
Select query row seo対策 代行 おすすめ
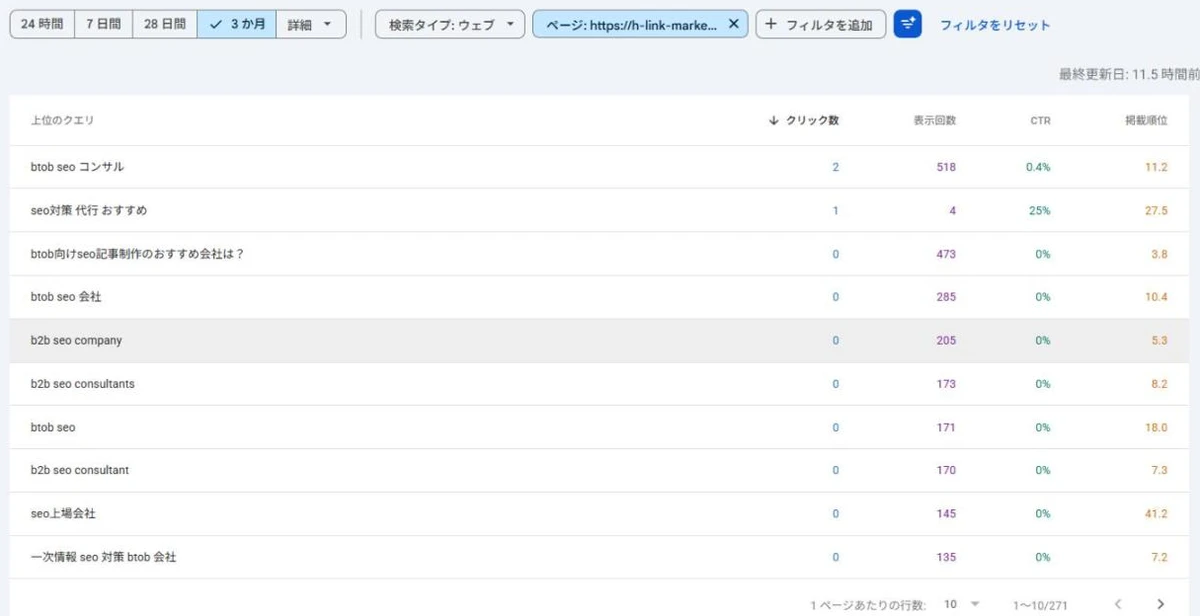(600, 211)
